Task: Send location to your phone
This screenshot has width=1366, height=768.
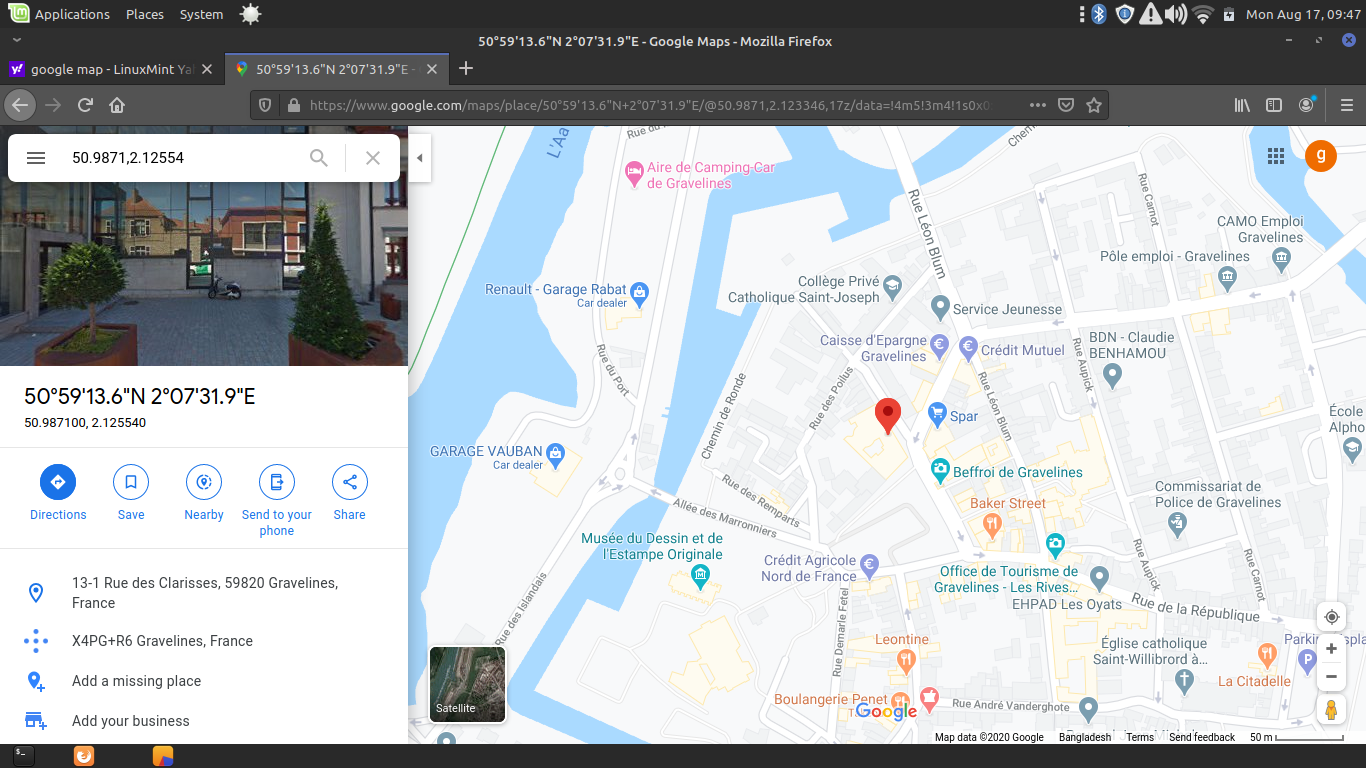Action: pyautogui.click(x=277, y=501)
